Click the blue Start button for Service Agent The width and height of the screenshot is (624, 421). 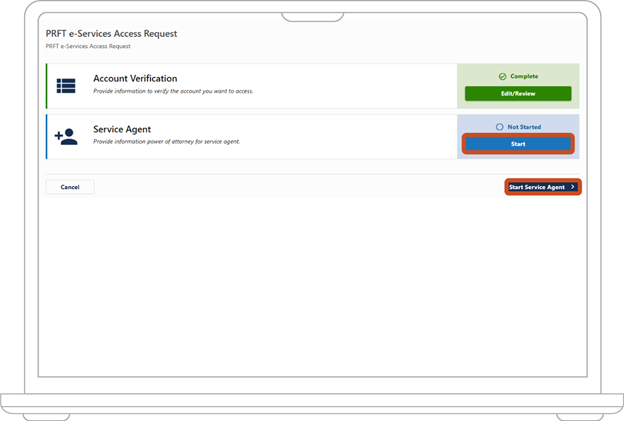[518, 144]
